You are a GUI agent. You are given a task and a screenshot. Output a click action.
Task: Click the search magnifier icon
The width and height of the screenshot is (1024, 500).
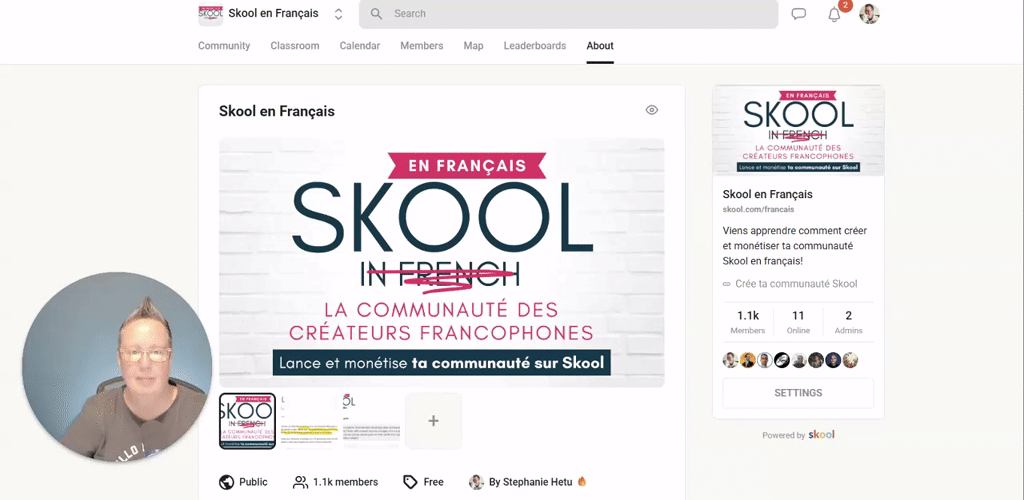point(376,14)
